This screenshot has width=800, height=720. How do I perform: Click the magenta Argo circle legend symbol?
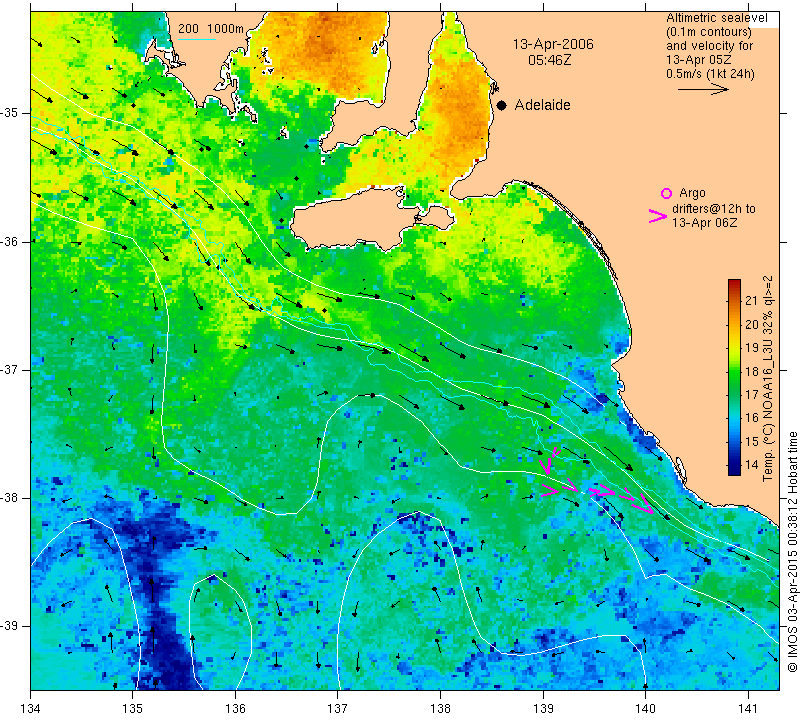pos(666,193)
